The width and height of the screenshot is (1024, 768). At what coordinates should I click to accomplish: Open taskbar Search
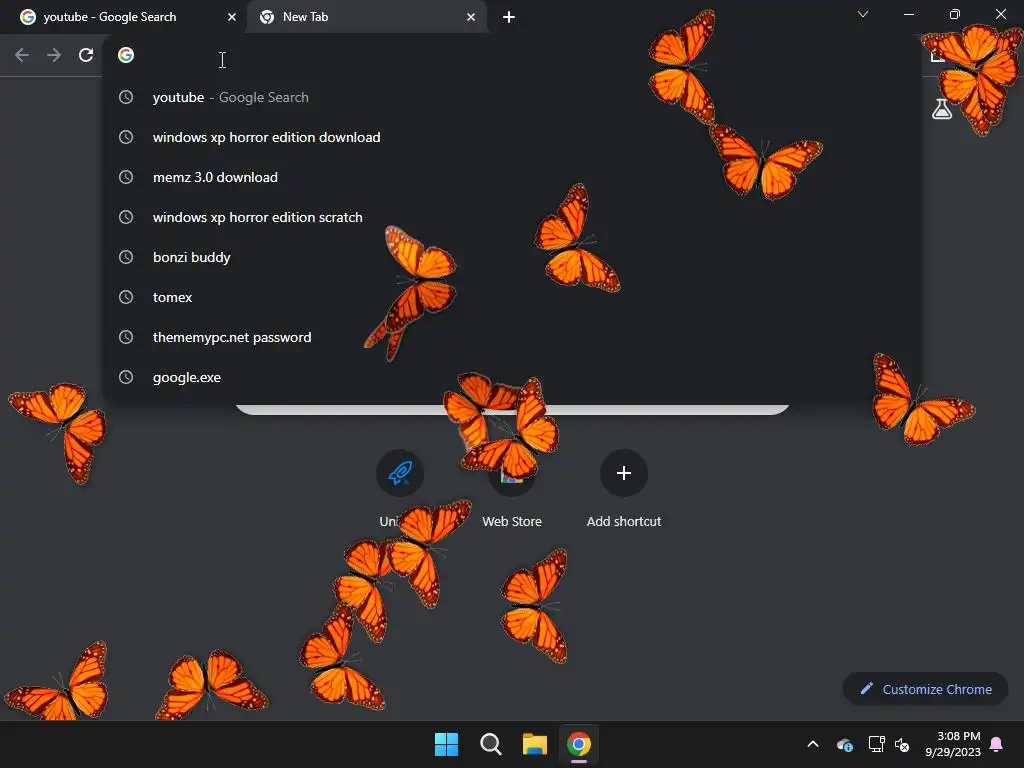pyautogui.click(x=490, y=744)
